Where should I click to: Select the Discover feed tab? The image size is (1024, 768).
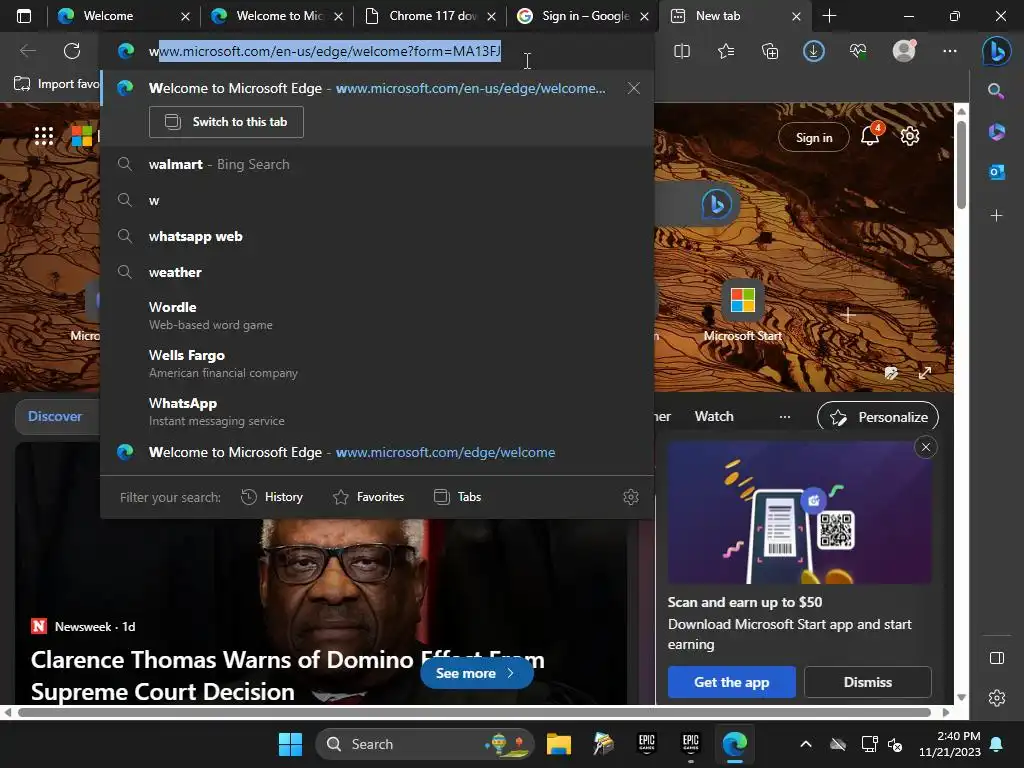tap(55, 417)
